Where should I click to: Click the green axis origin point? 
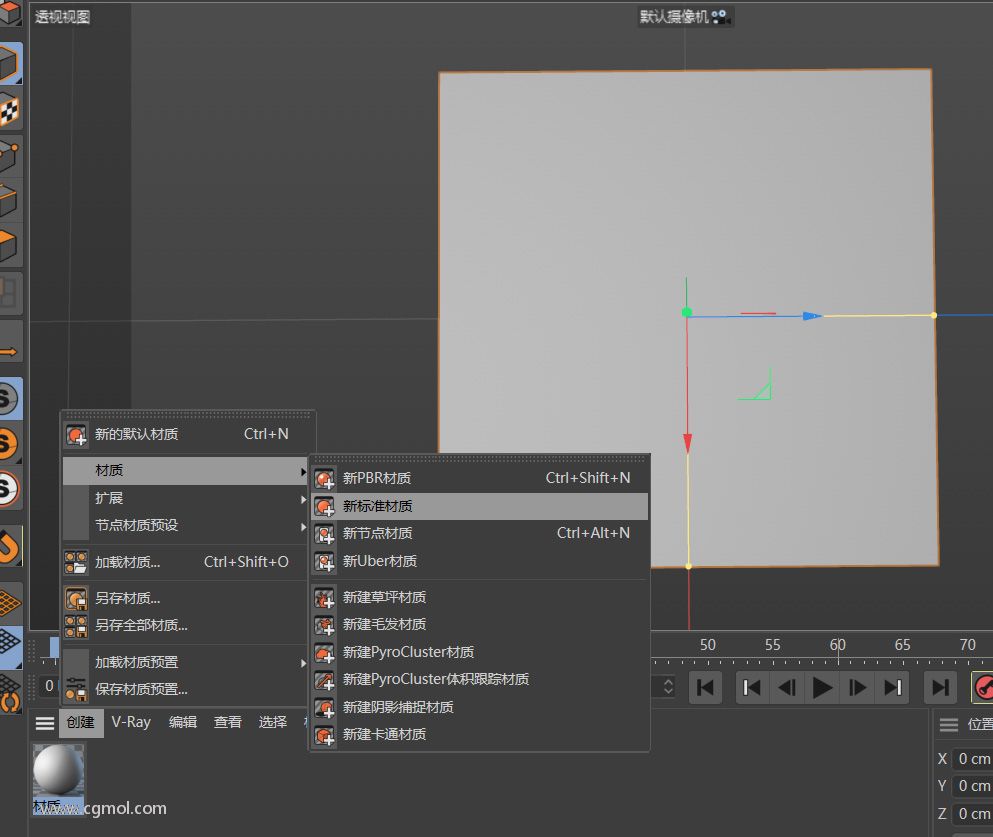pos(686,312)
